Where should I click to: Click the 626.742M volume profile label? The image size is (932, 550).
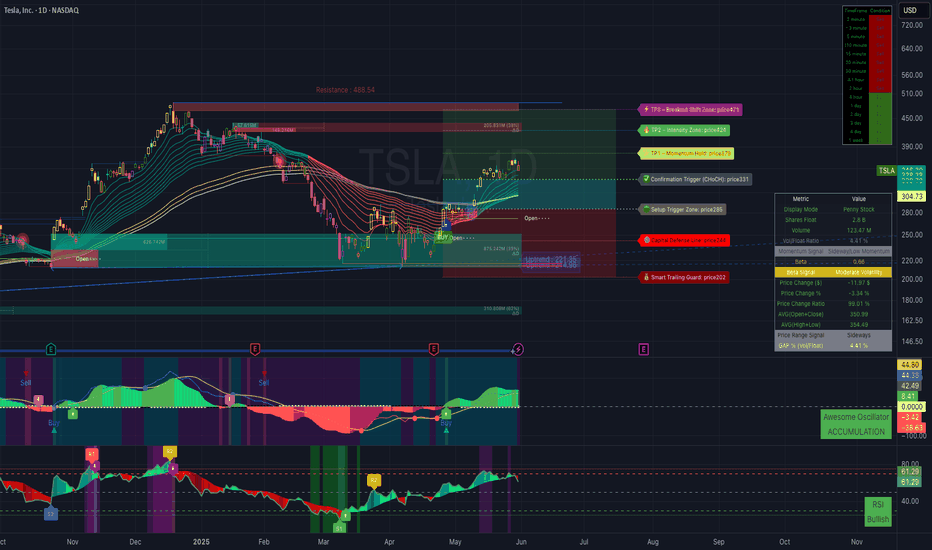pos(154,242)
